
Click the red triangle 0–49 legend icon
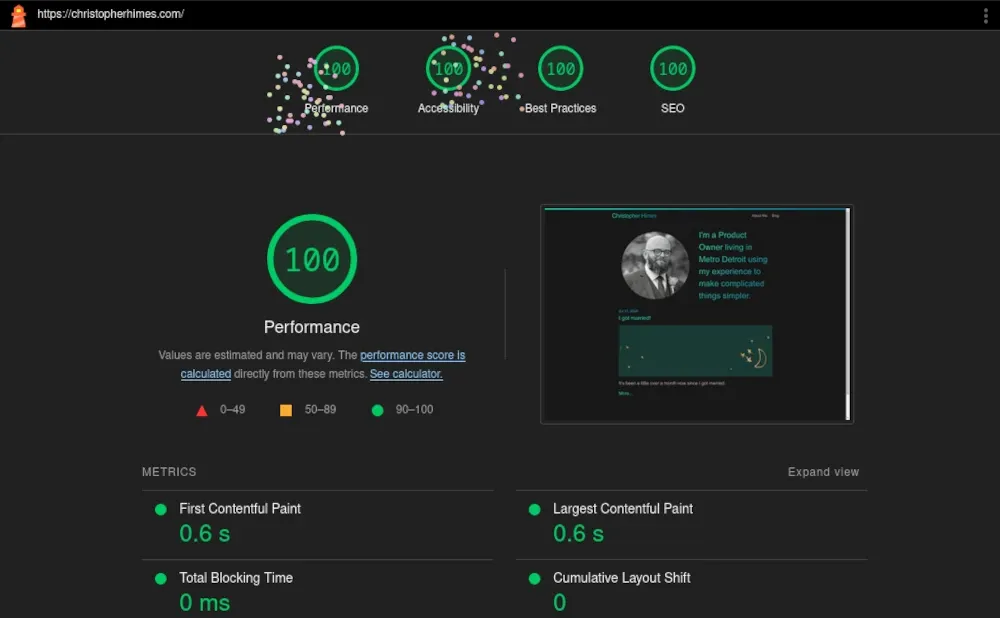click(201, 410)
